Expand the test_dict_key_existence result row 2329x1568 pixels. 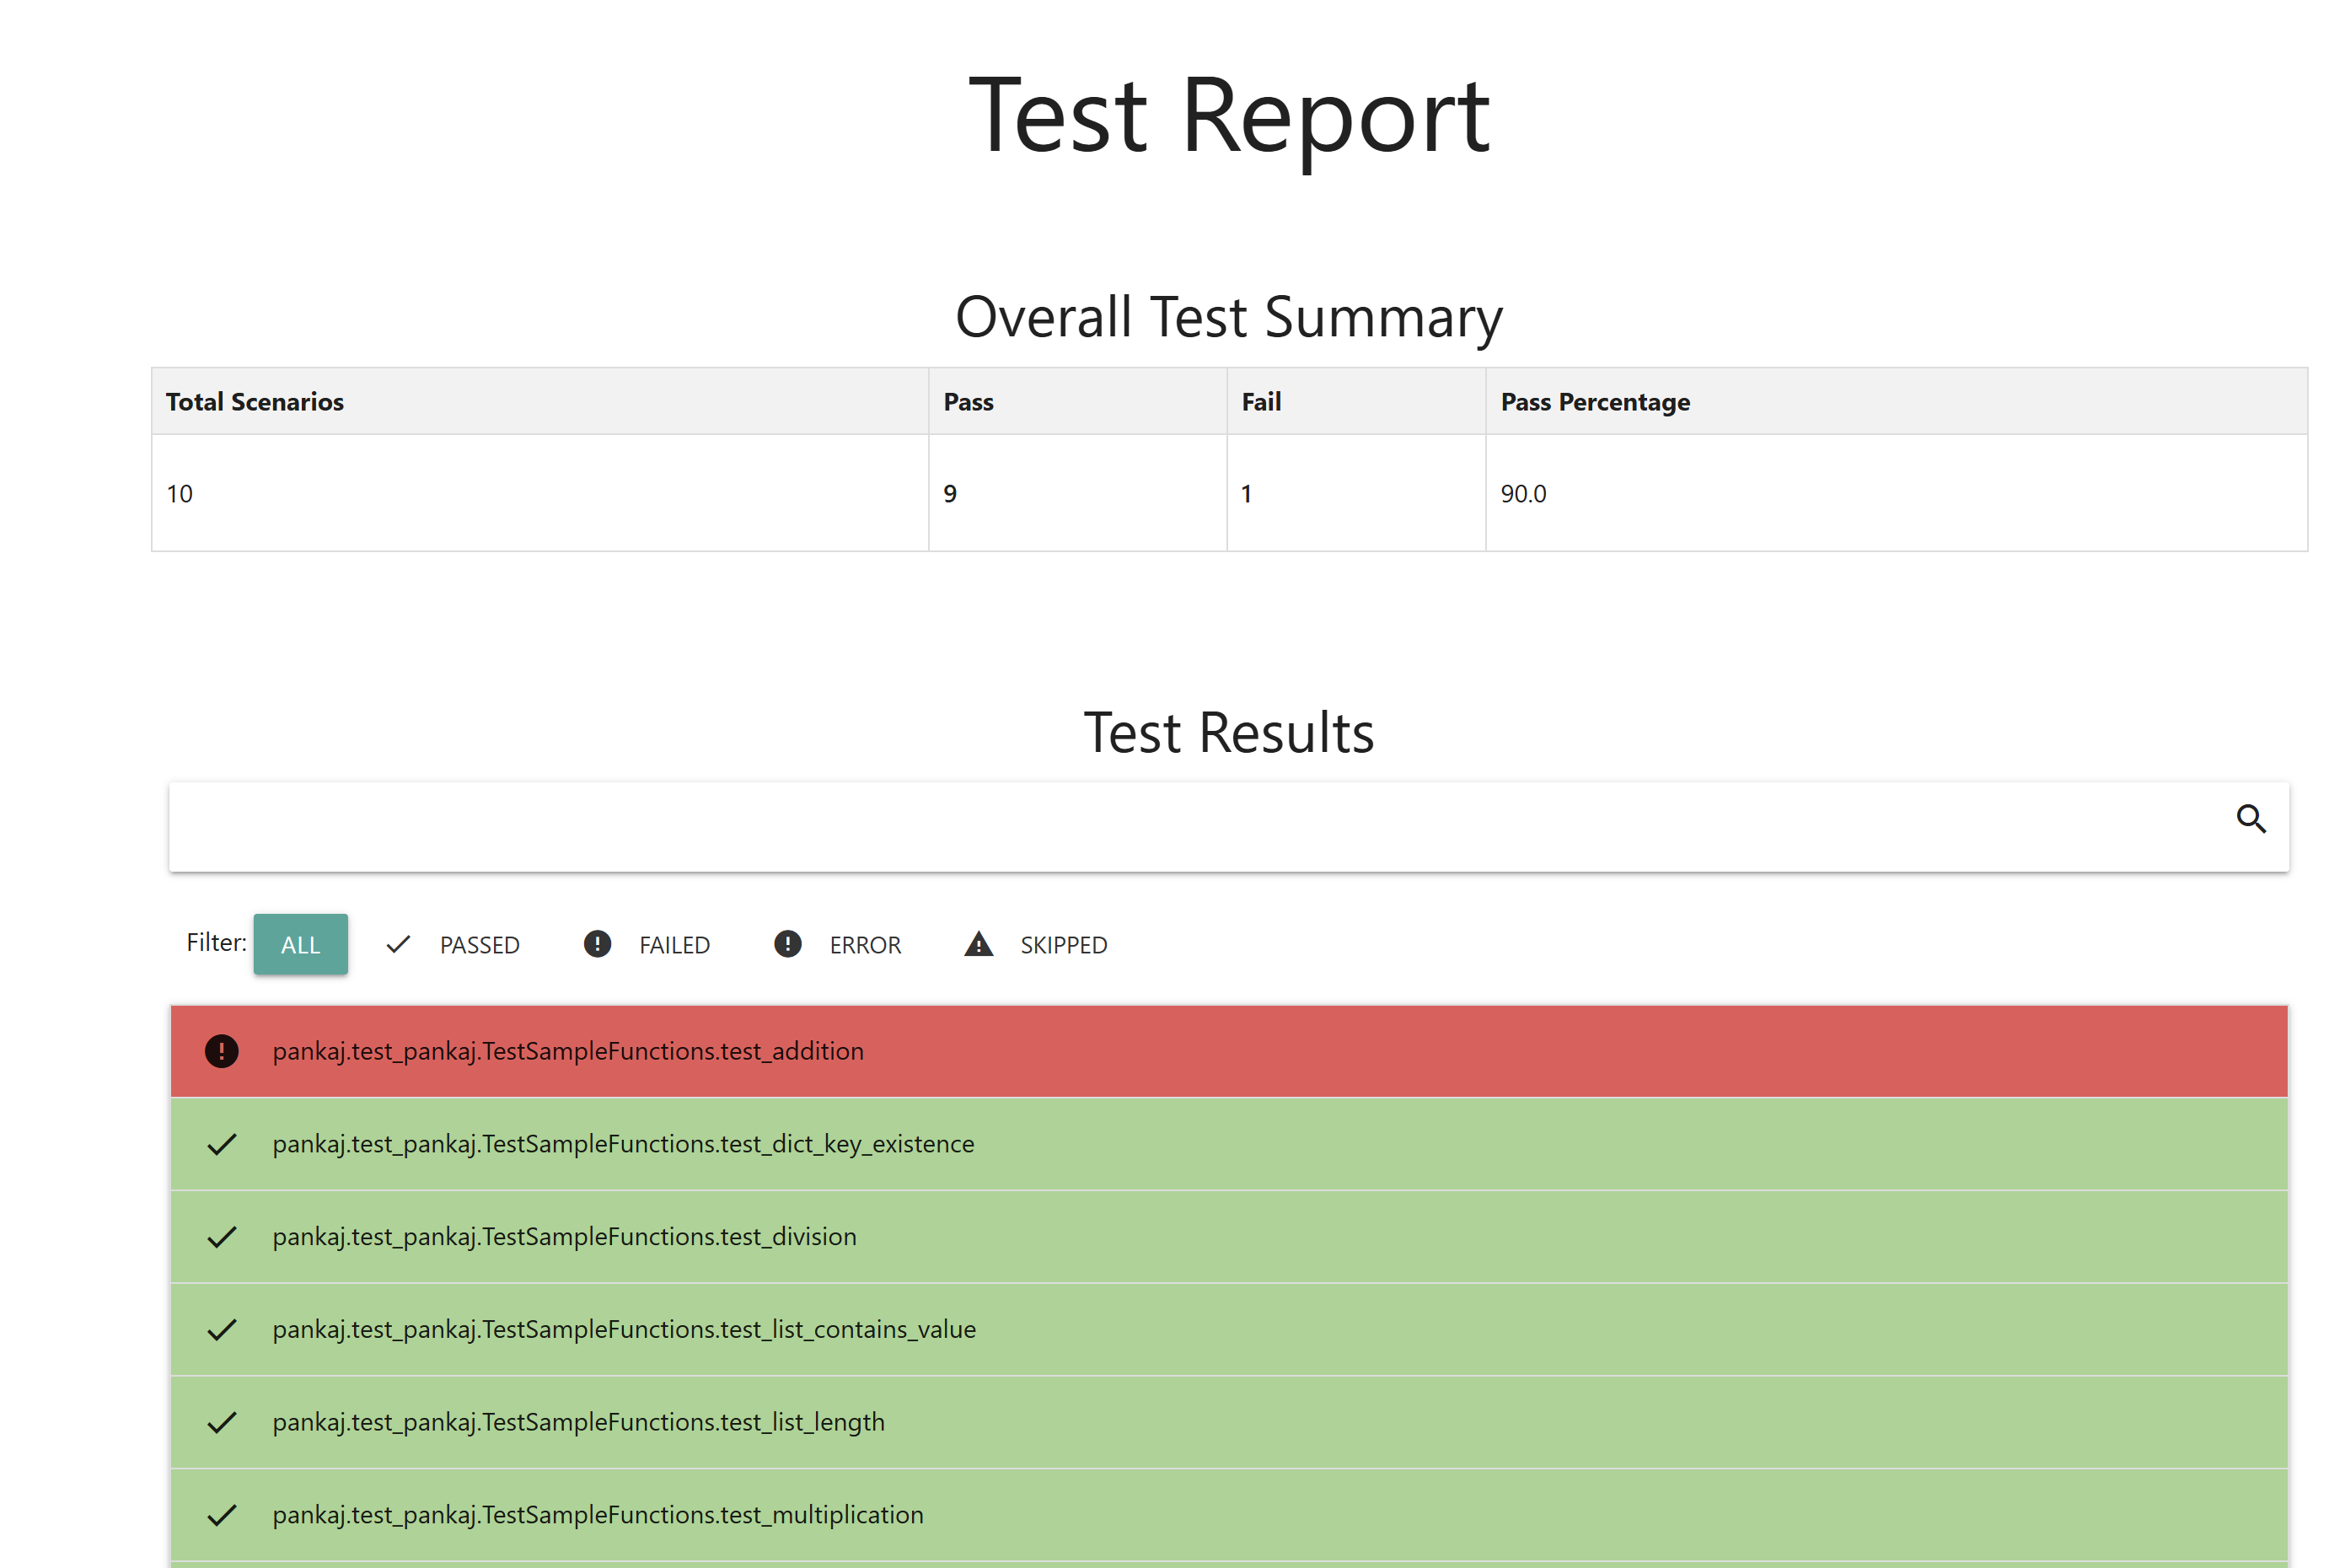(1228, 1144)
